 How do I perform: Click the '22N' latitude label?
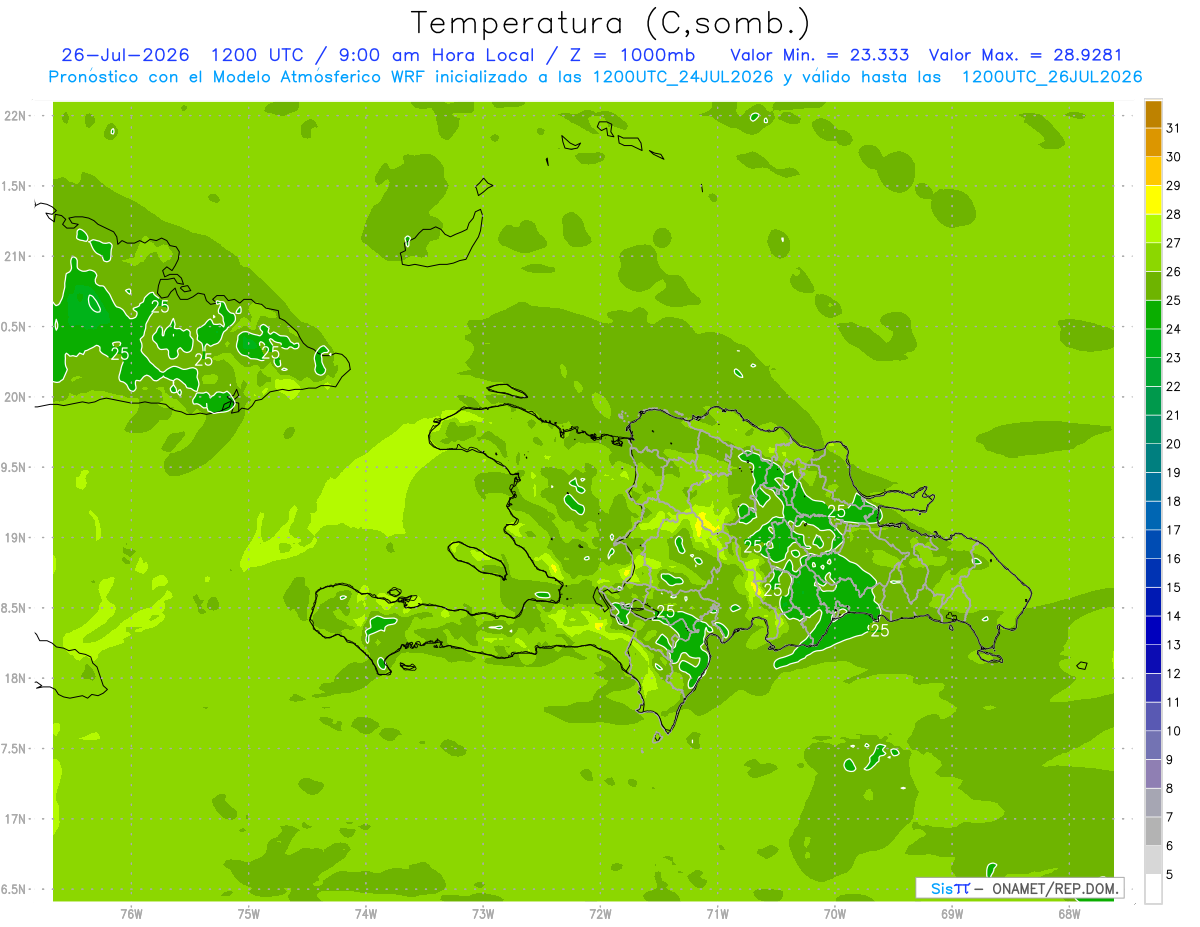15,116
